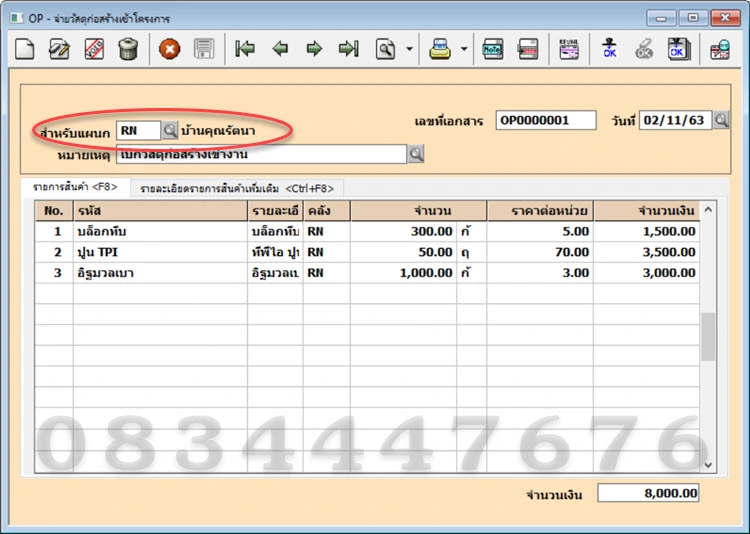Click the rightmost toolbar icon with red check

(x=720, y=49)
